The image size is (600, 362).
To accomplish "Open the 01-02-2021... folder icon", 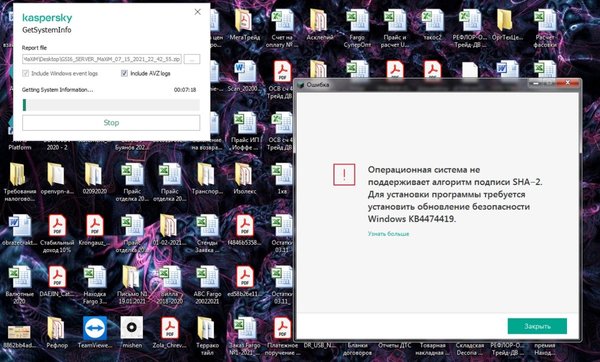I will coord(169,226).
